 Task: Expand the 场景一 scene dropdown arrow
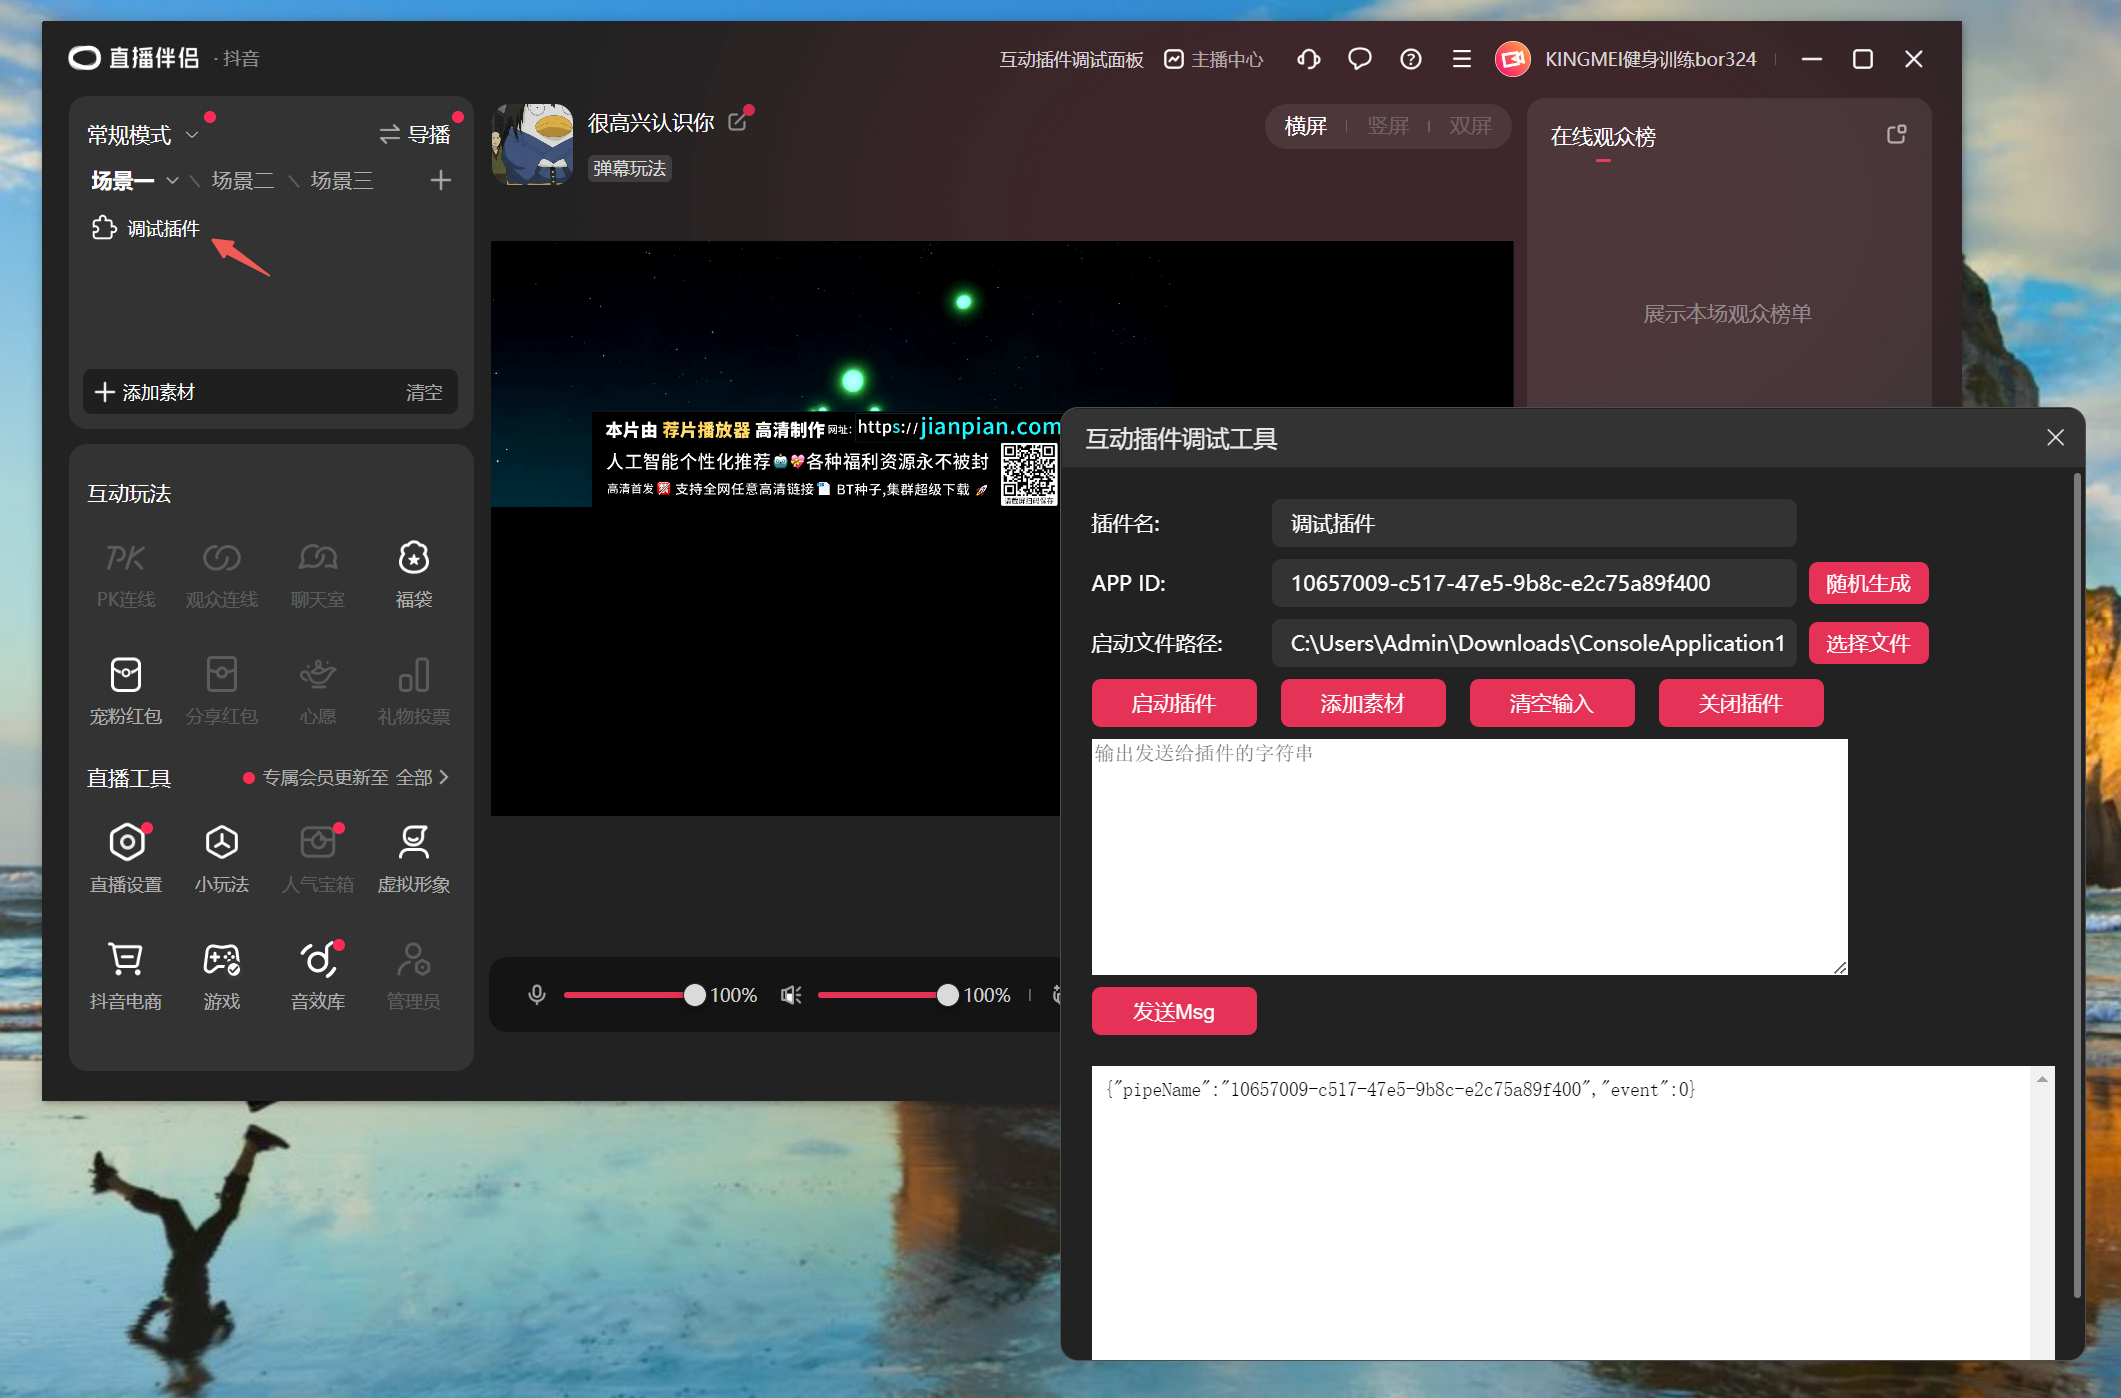pos(173,180)
